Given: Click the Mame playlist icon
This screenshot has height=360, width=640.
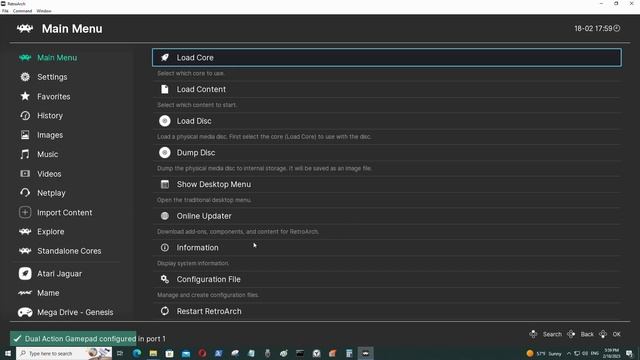Looking at the screenshot, I should [25, 293].
